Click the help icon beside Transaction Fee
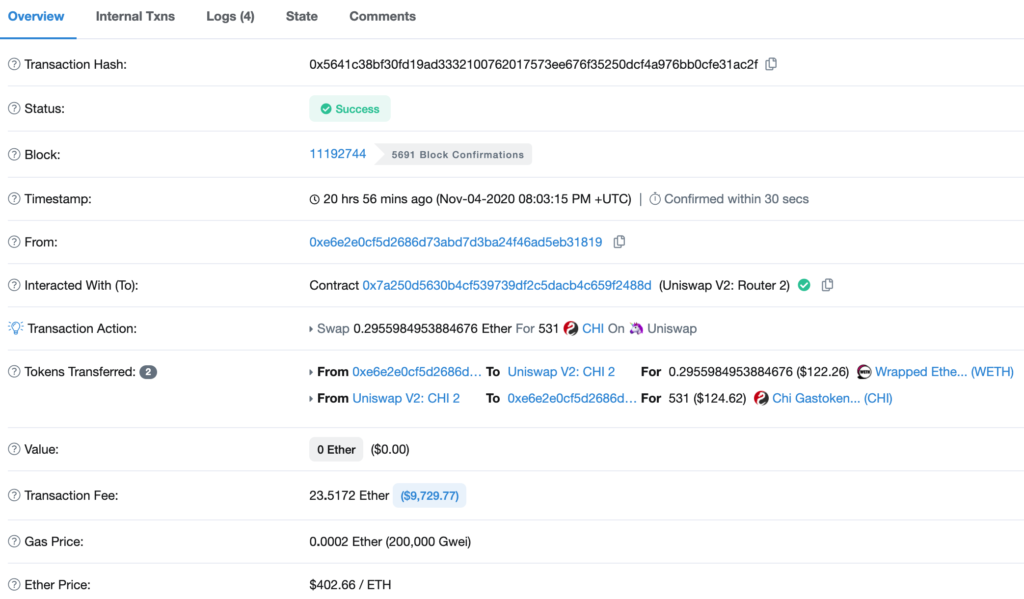This screenshot has height=599, width=1024. 14,495
